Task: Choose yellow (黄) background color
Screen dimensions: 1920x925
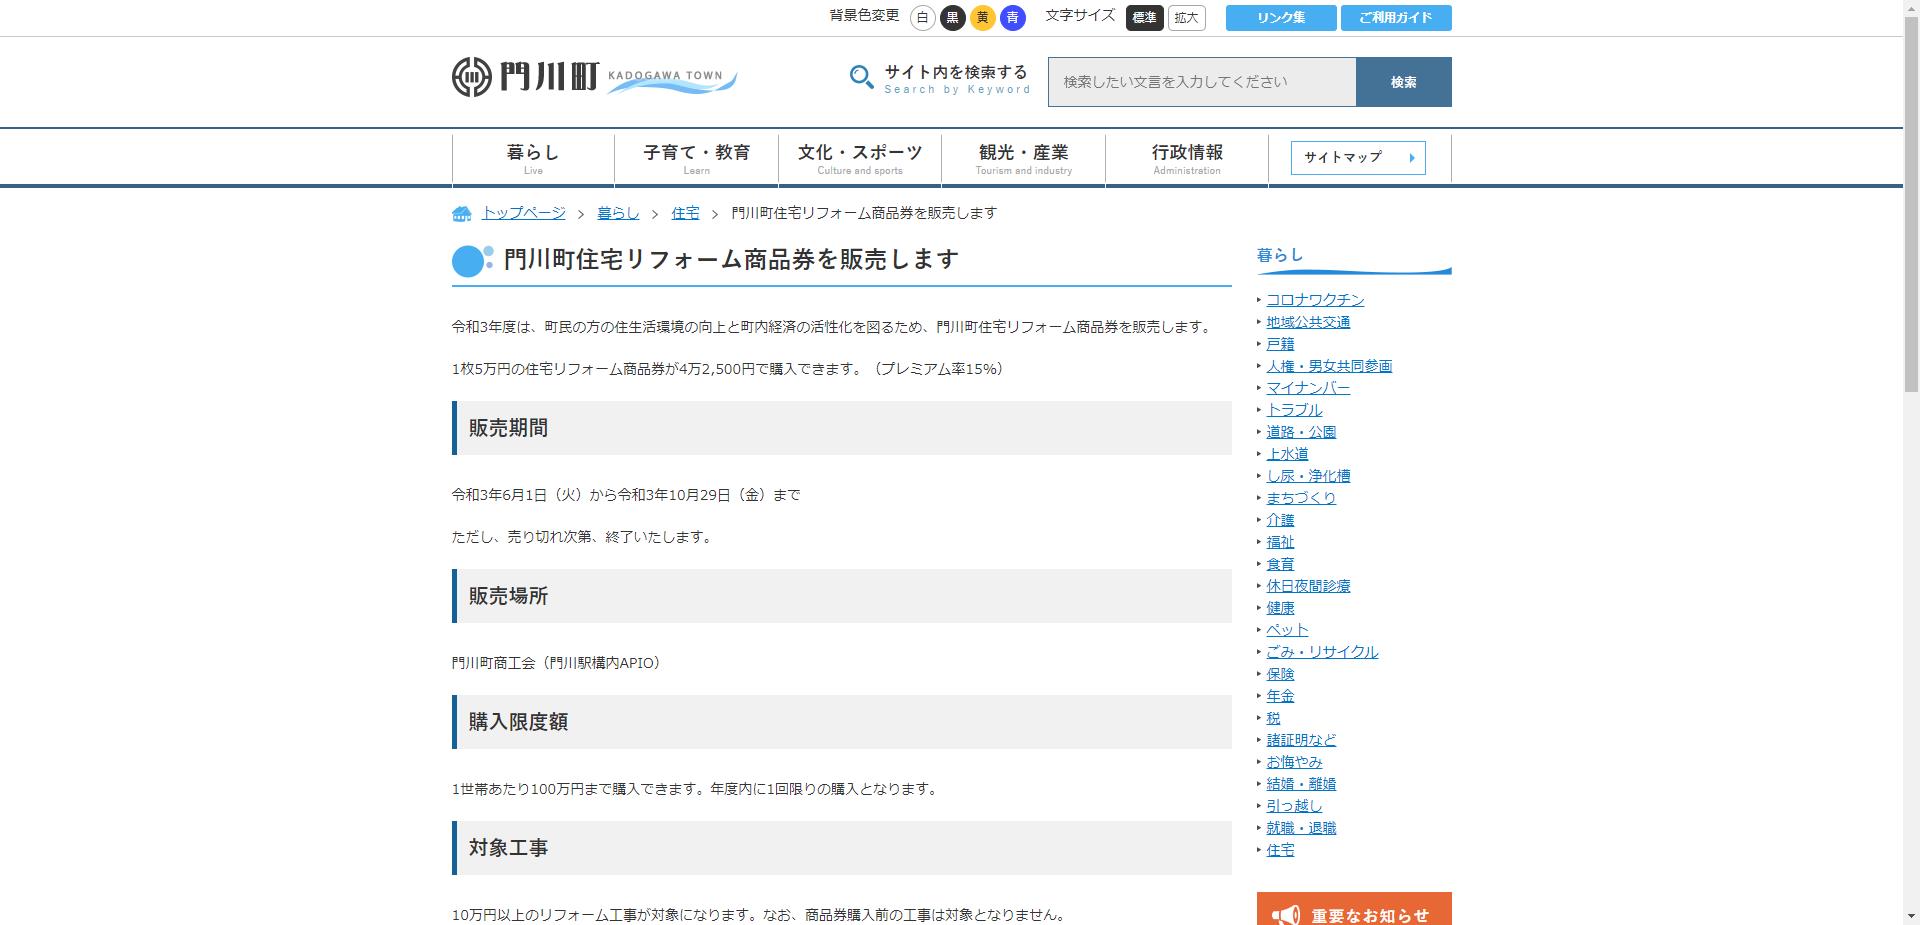Action: 983,18
